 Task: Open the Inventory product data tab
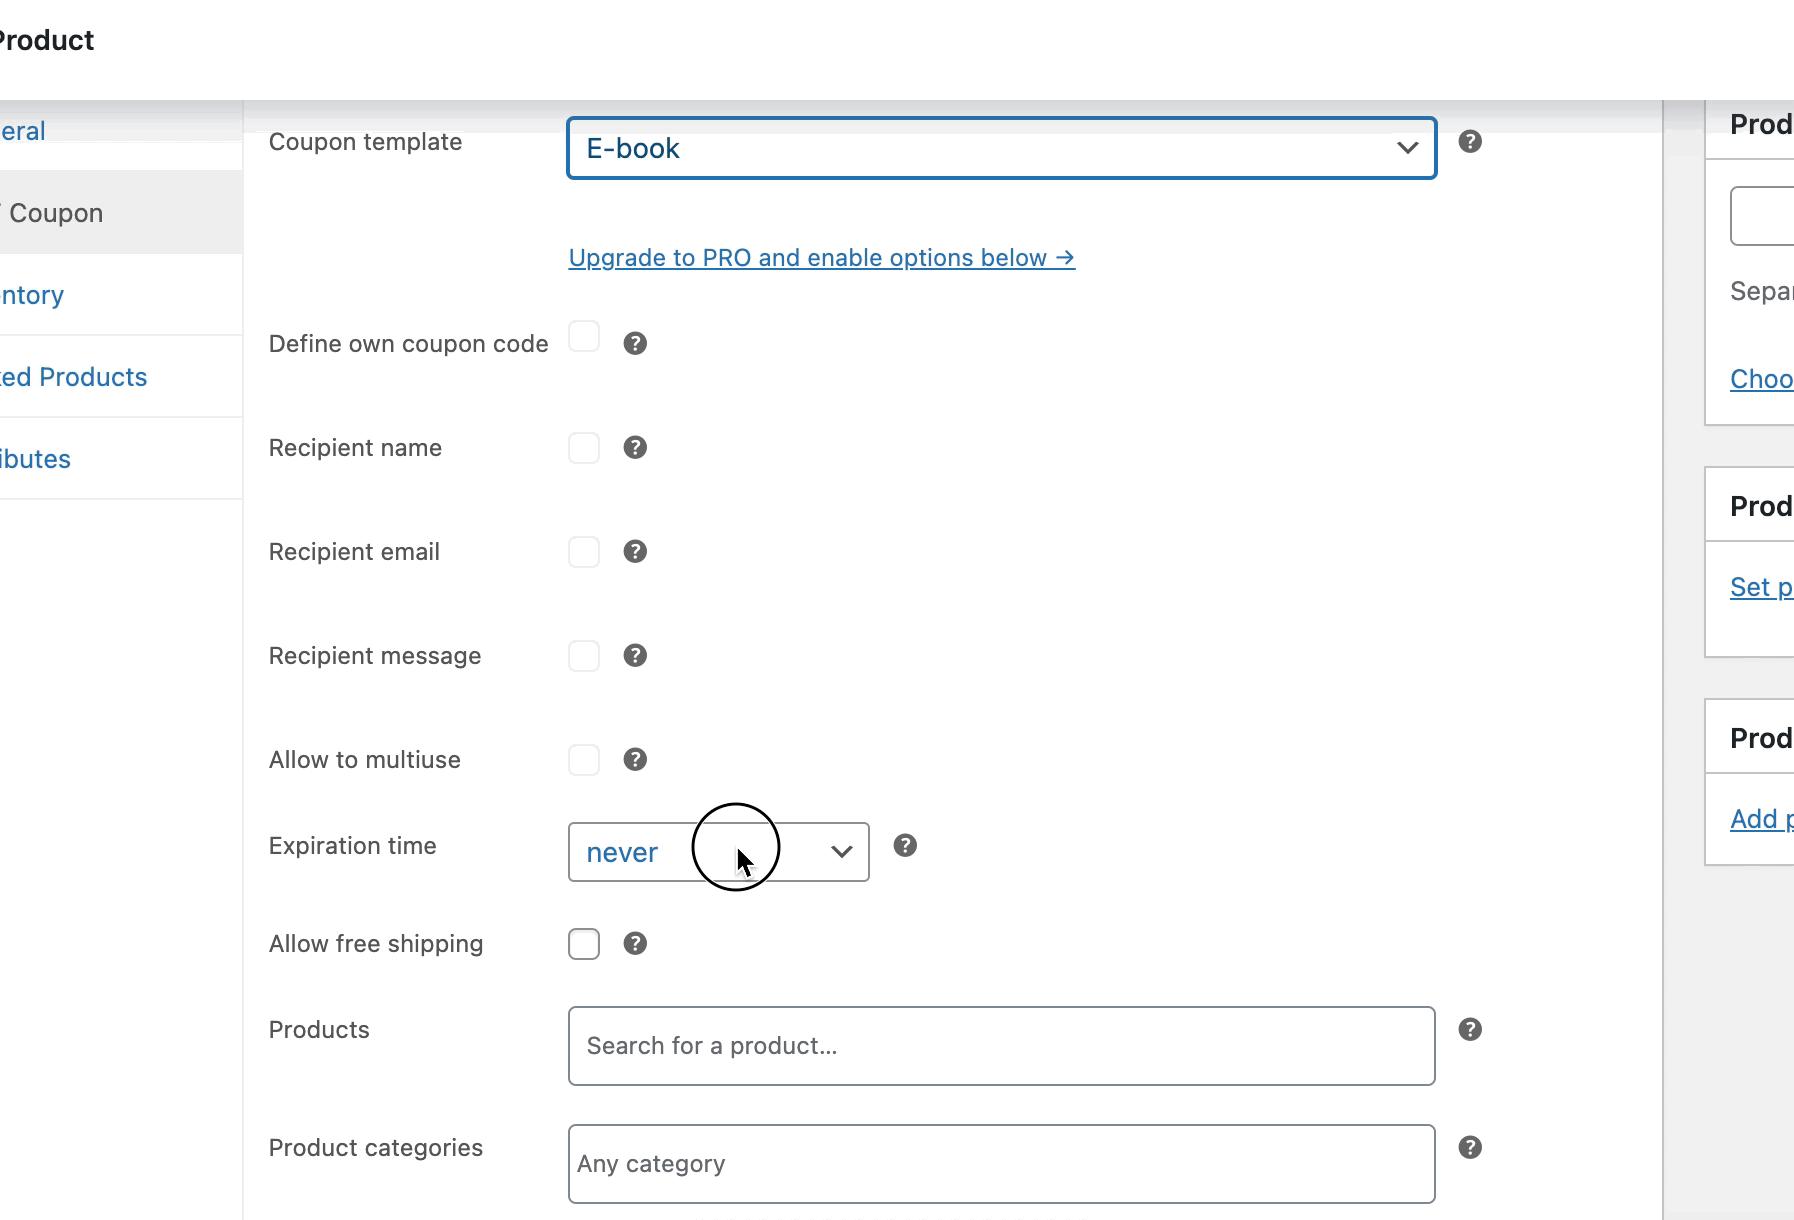tap(121, 295)
